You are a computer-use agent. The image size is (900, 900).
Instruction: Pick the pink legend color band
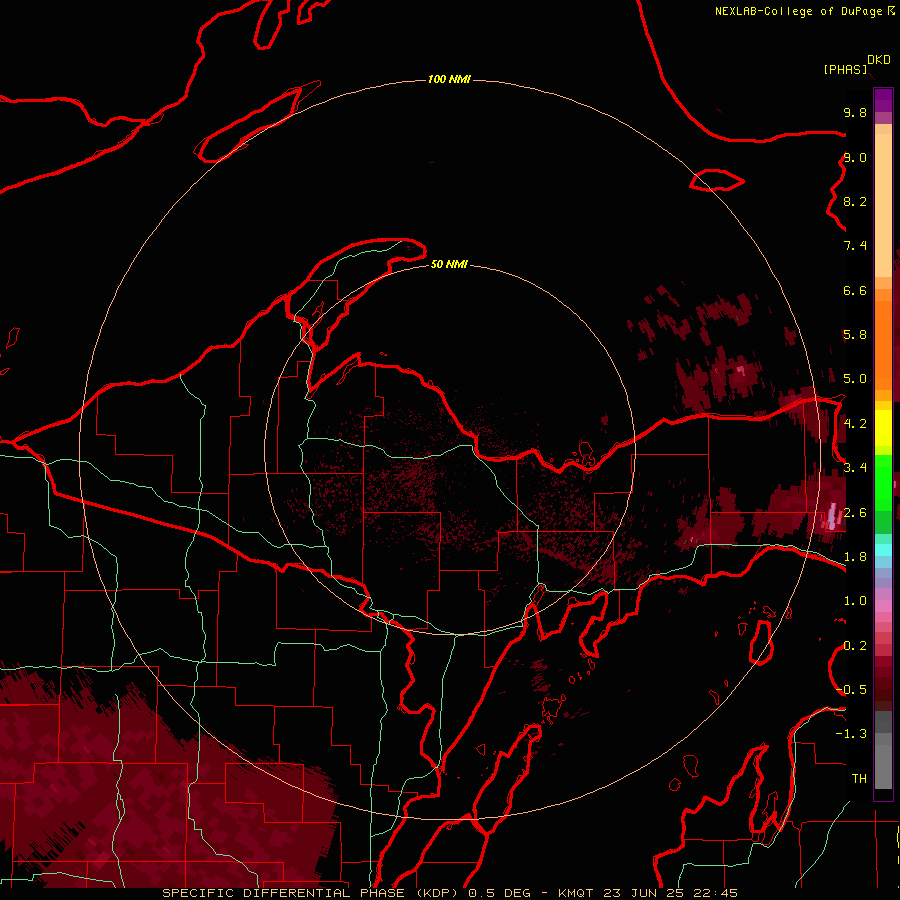click(x=883, y=606)
